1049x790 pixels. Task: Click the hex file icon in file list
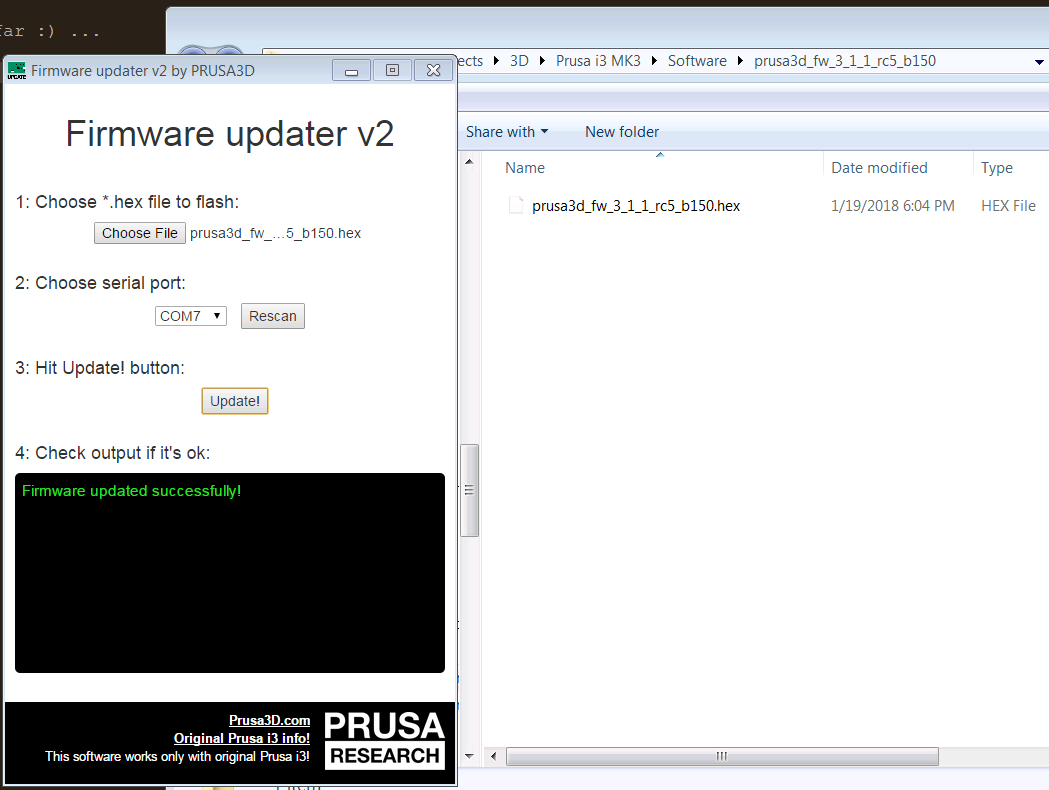tap(516, 206)
